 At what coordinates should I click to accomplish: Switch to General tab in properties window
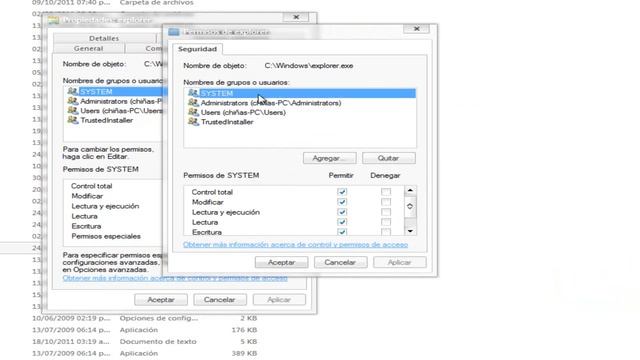pyautogui.click(x=89, y=49)
